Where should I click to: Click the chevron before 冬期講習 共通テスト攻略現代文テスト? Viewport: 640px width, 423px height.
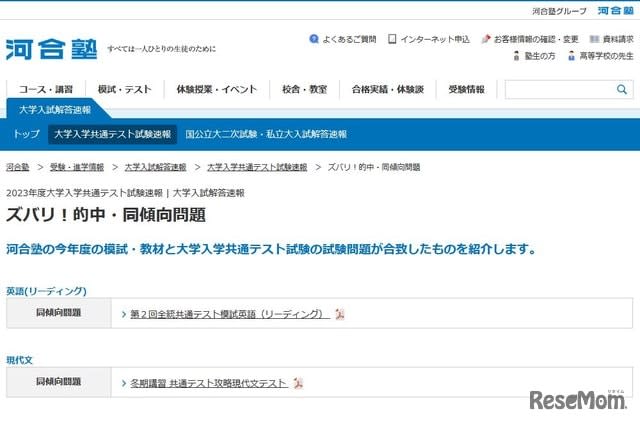[124, 383]
